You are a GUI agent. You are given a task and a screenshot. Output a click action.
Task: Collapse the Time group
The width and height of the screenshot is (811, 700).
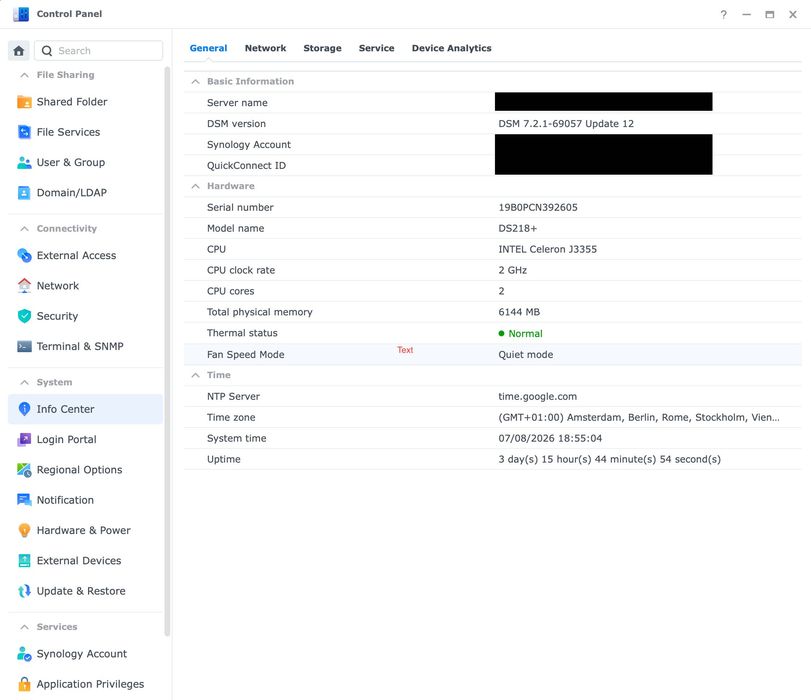(195, 375)
